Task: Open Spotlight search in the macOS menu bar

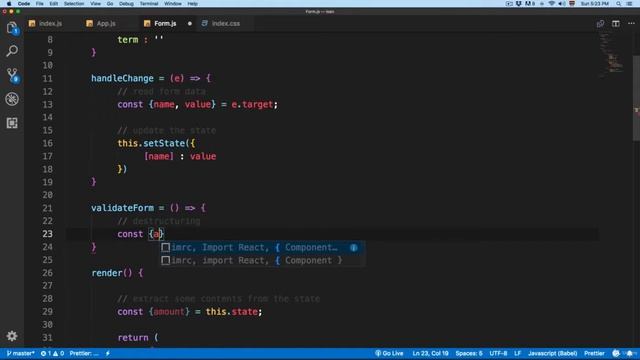Action: 619,4
